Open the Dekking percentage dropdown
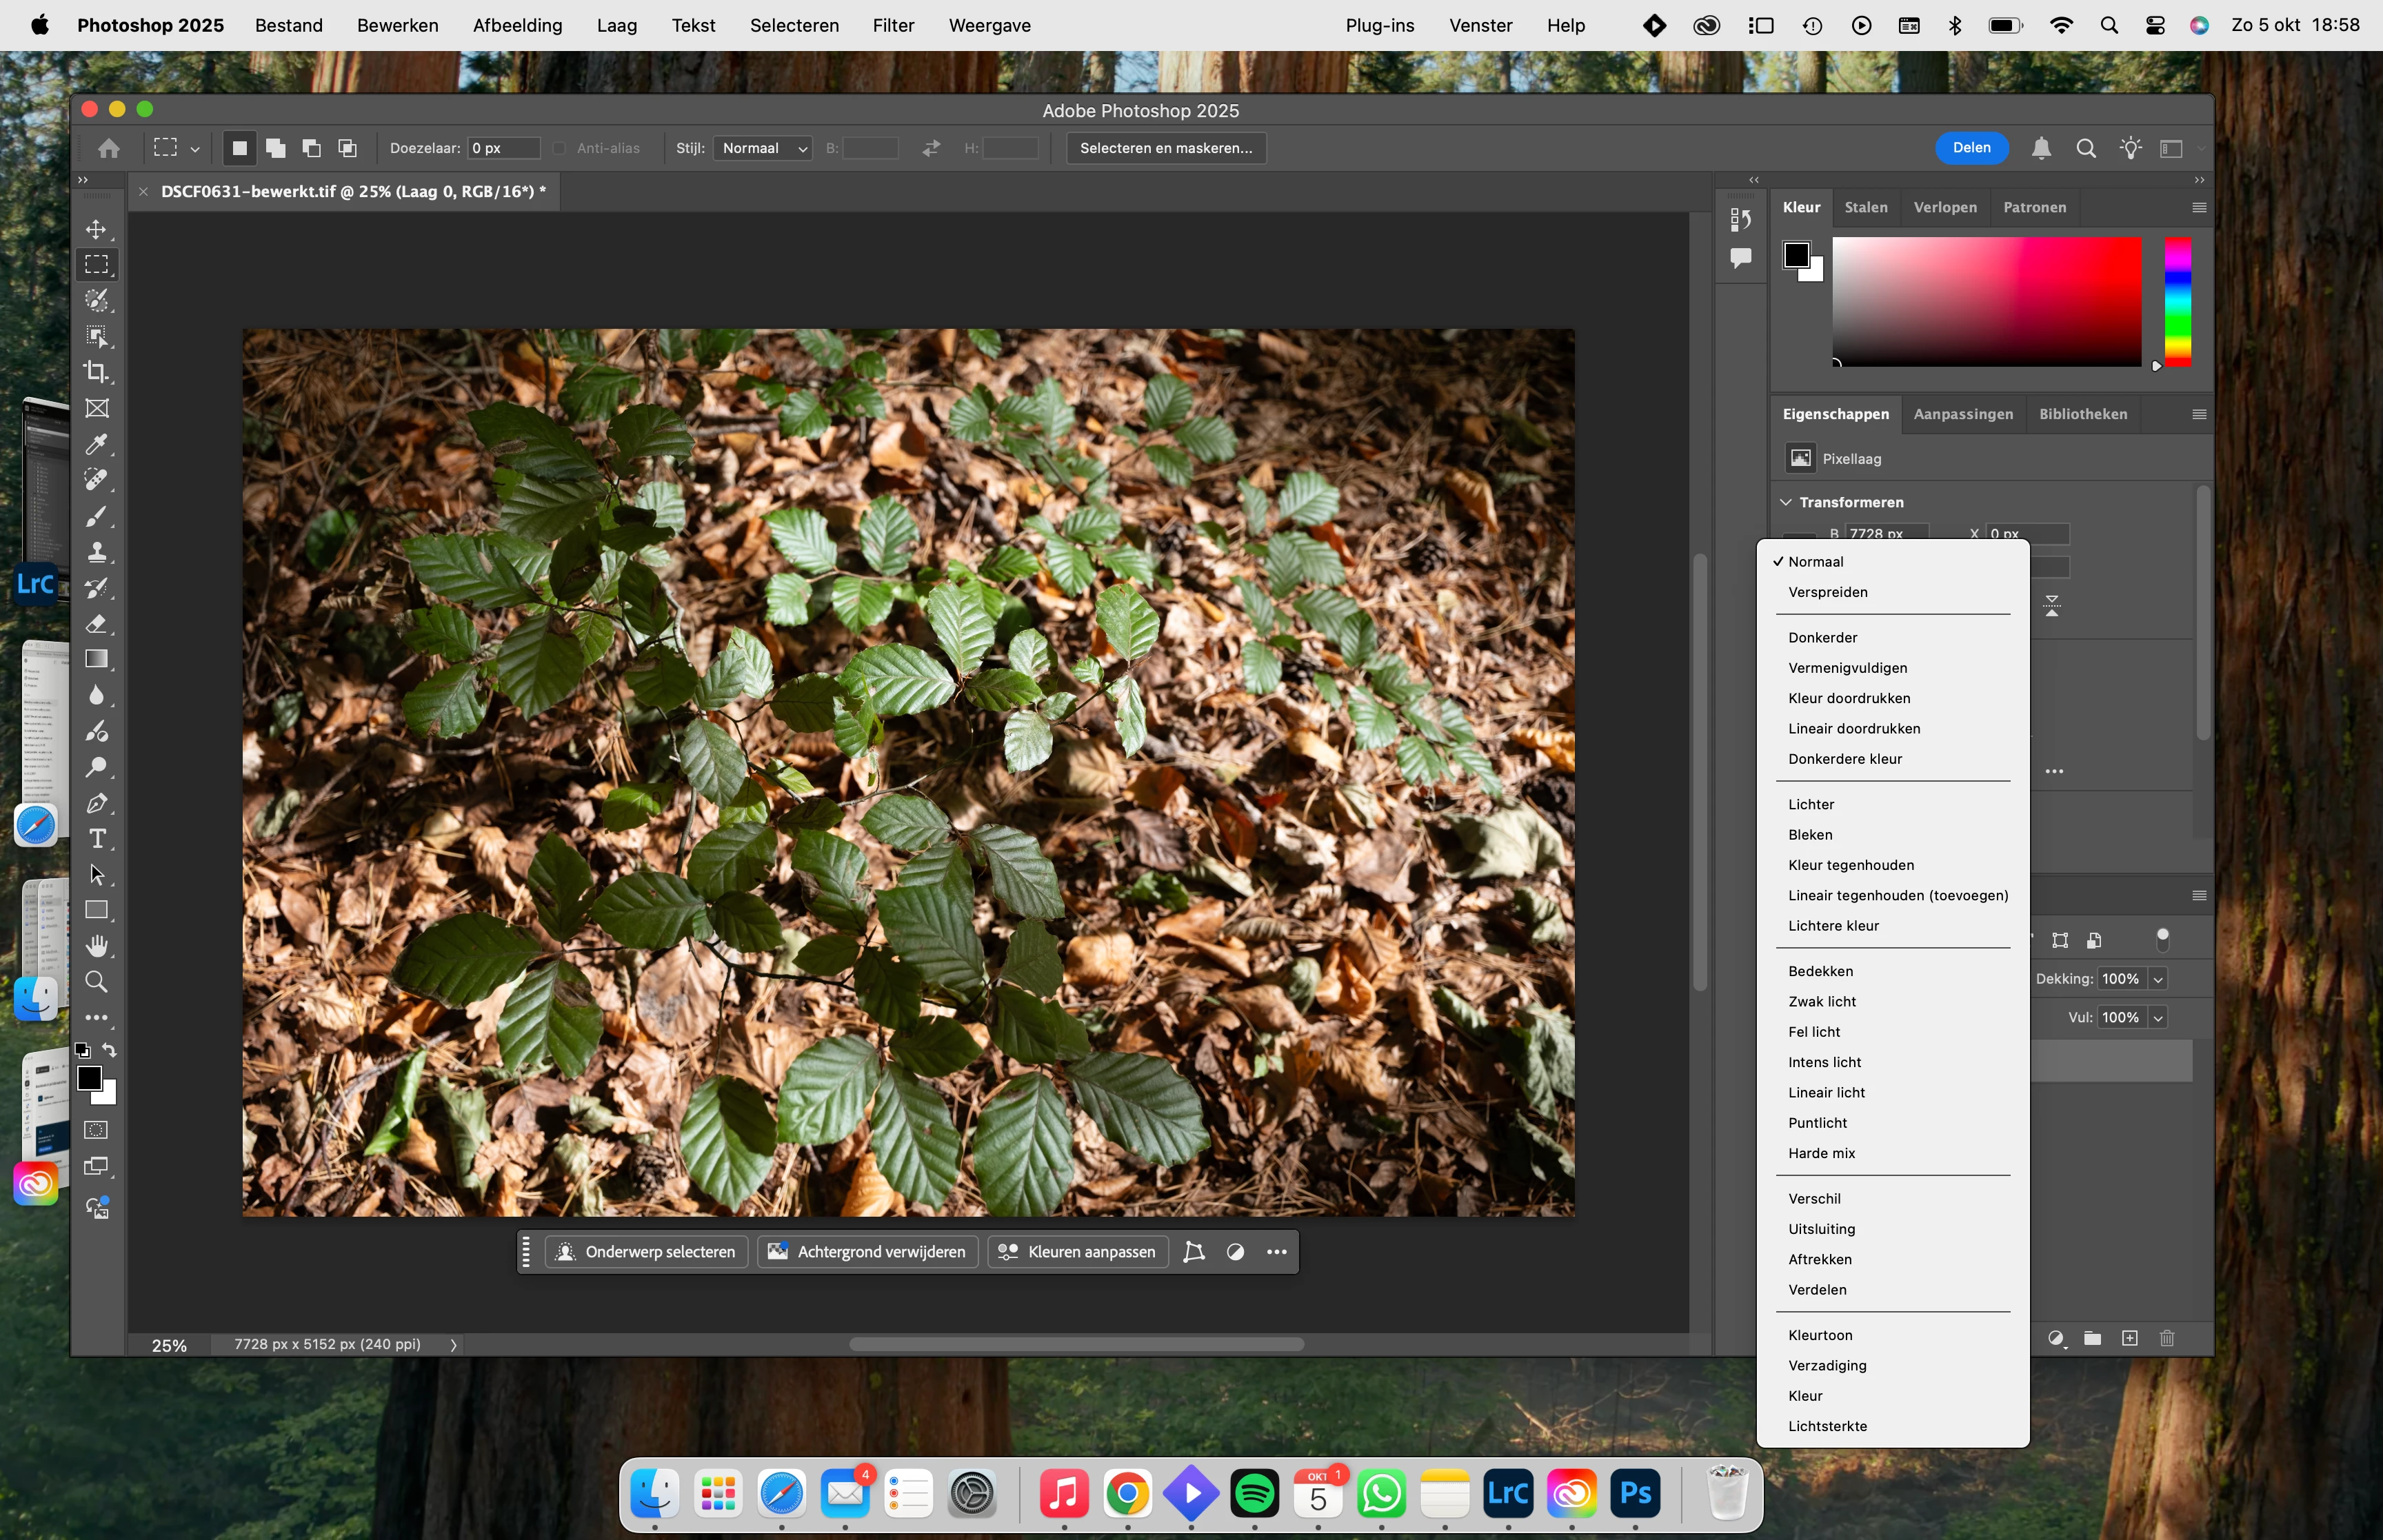This screenshot has width=2383, height=1540. [x=2158, y=979]
